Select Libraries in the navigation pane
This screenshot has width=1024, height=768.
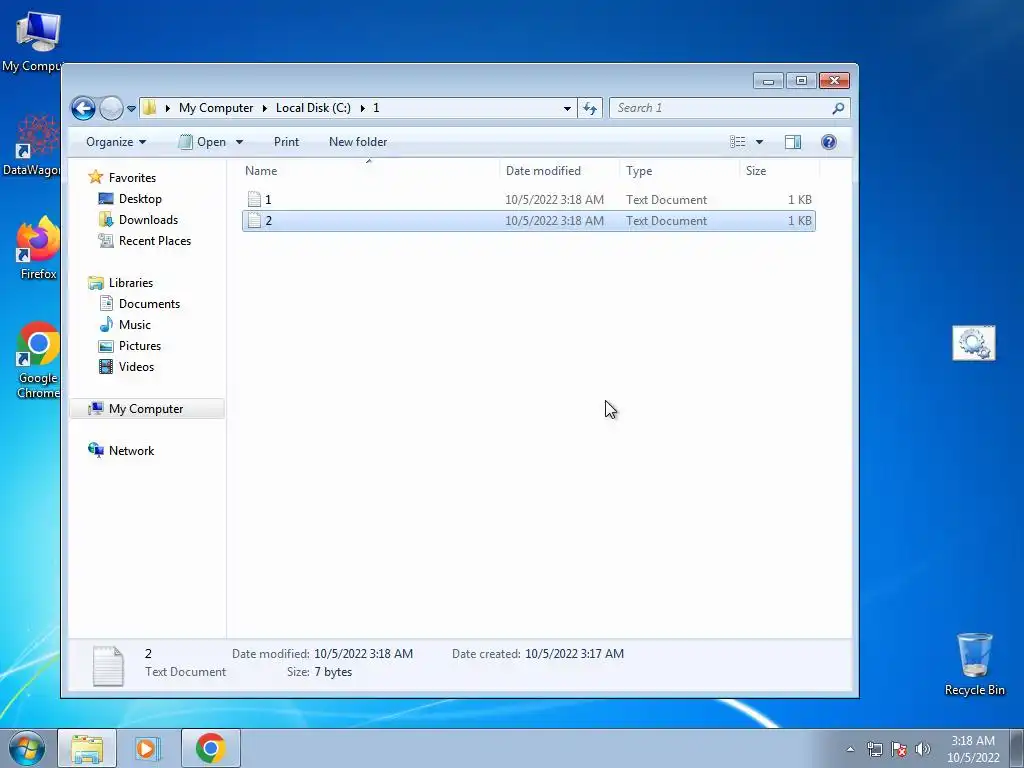[131, 283]
